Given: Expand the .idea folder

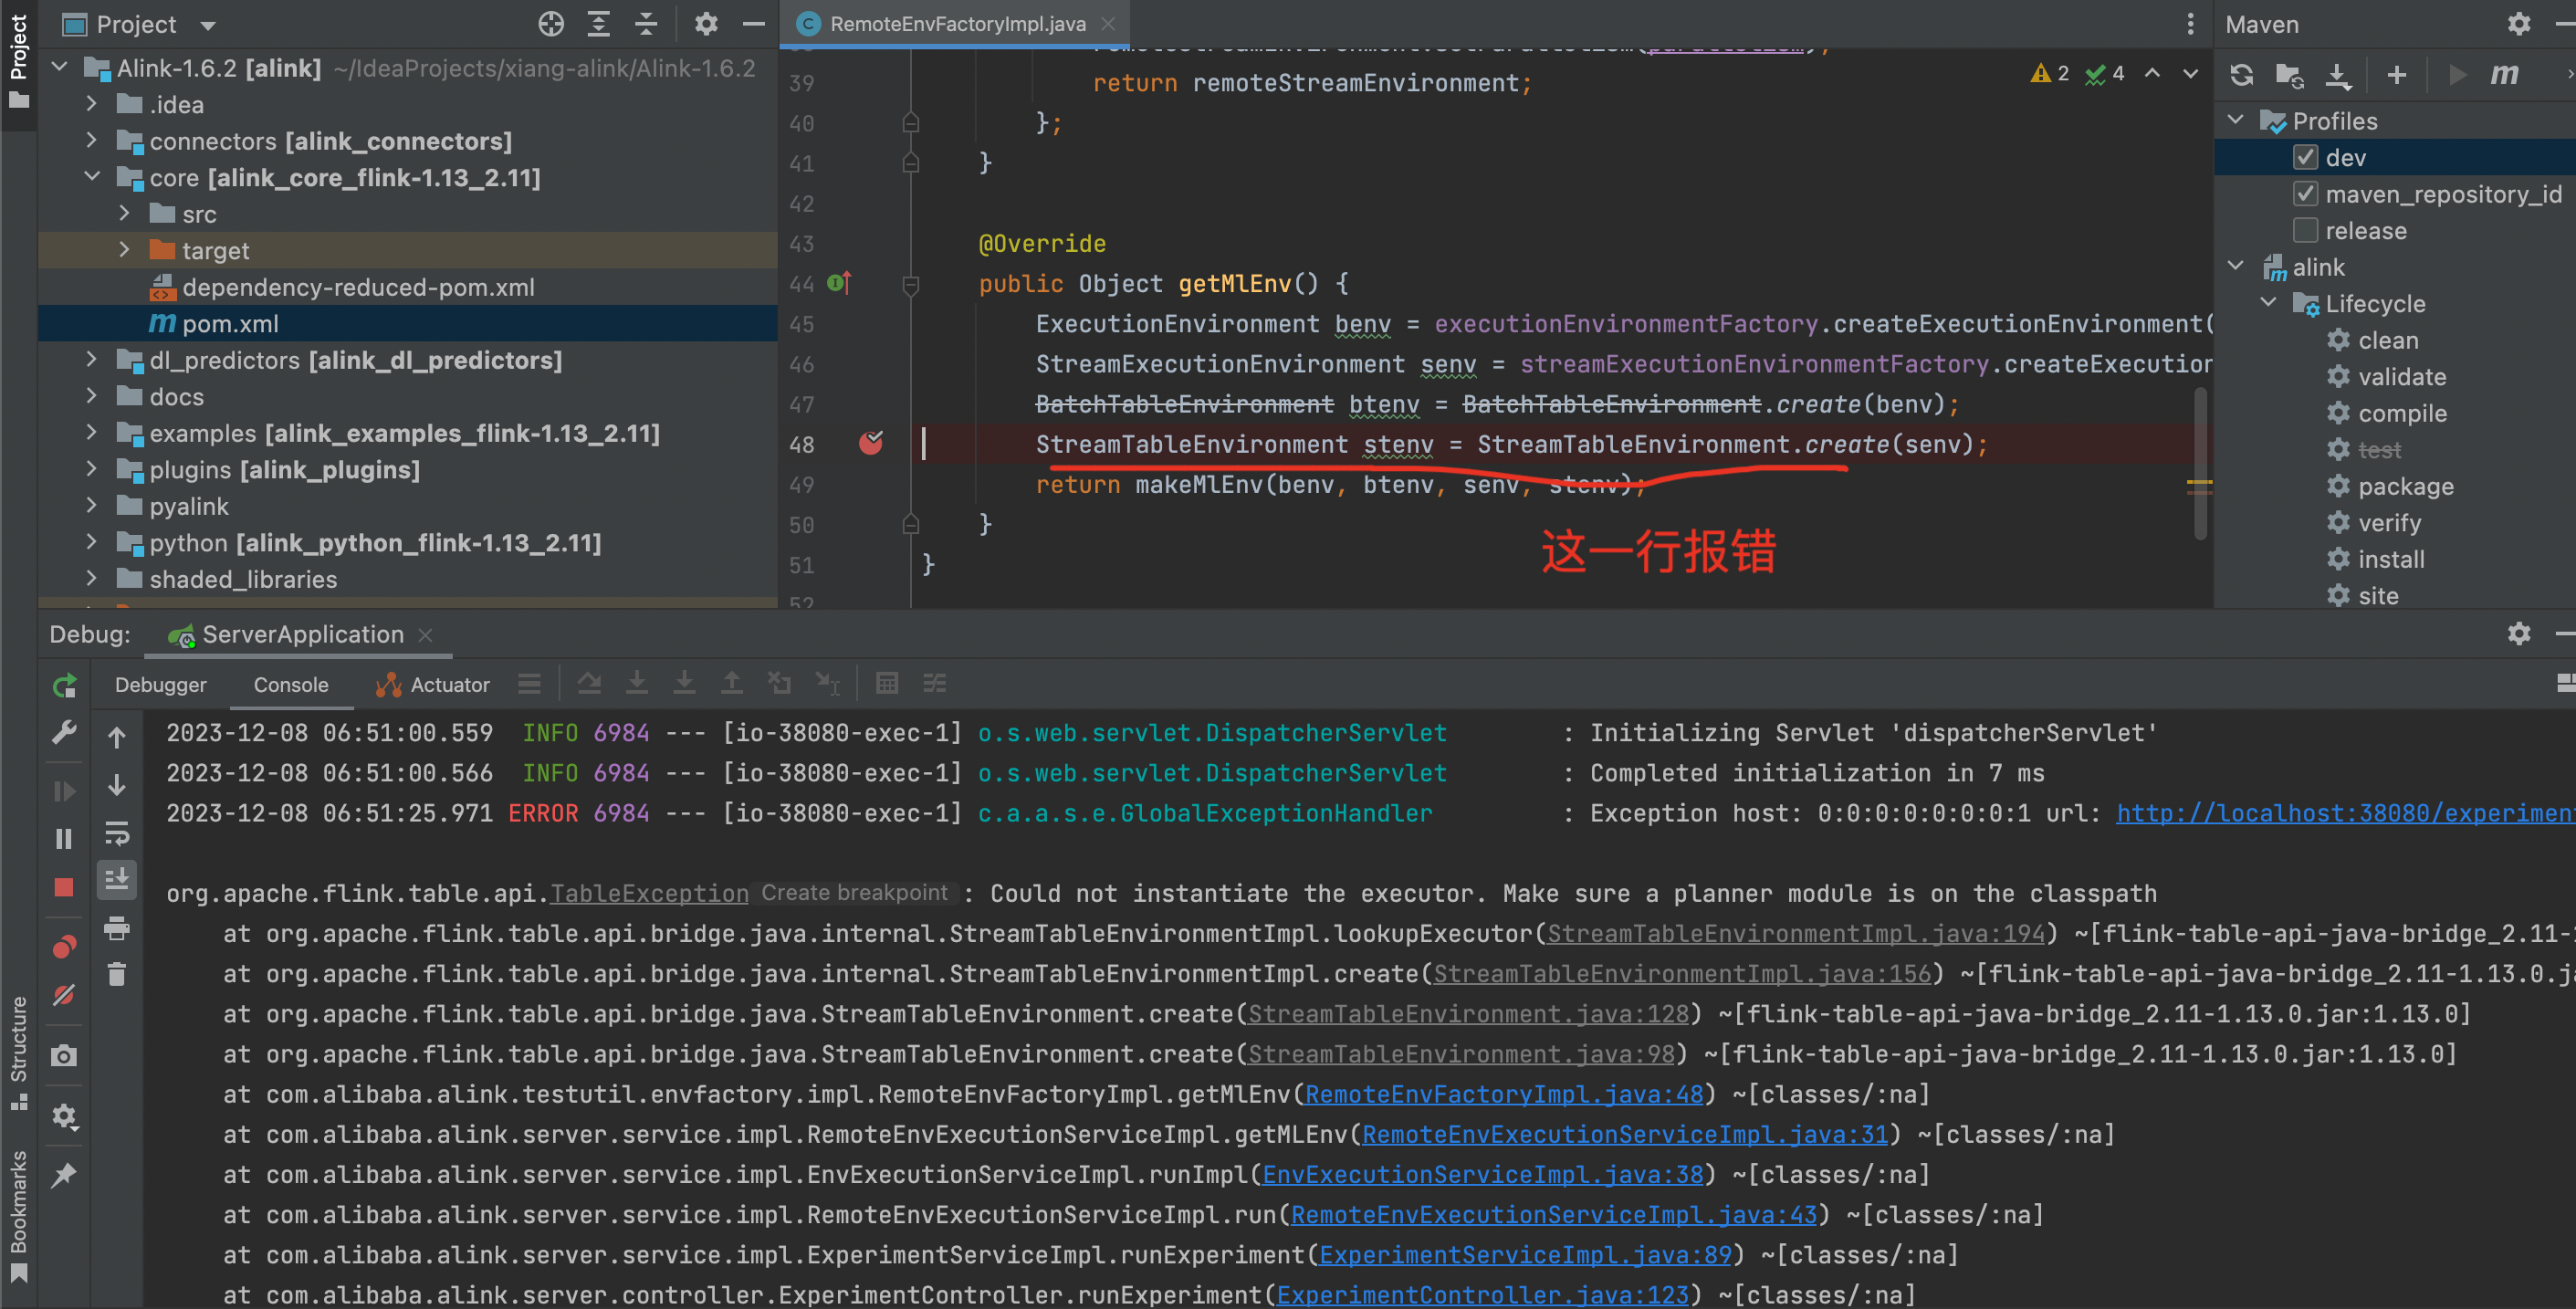Looking at the screenshot, I should click(92, 104).
